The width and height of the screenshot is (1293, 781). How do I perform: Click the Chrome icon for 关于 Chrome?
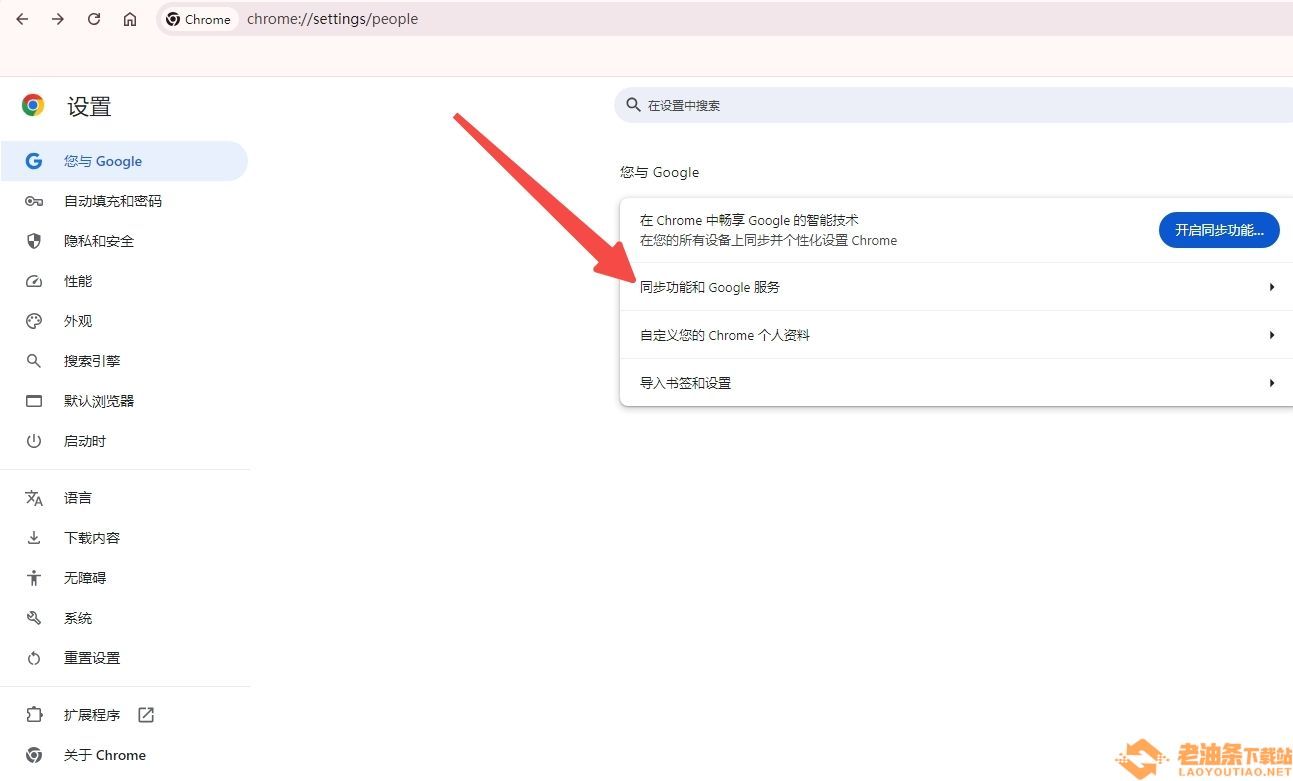click(34, 755)
